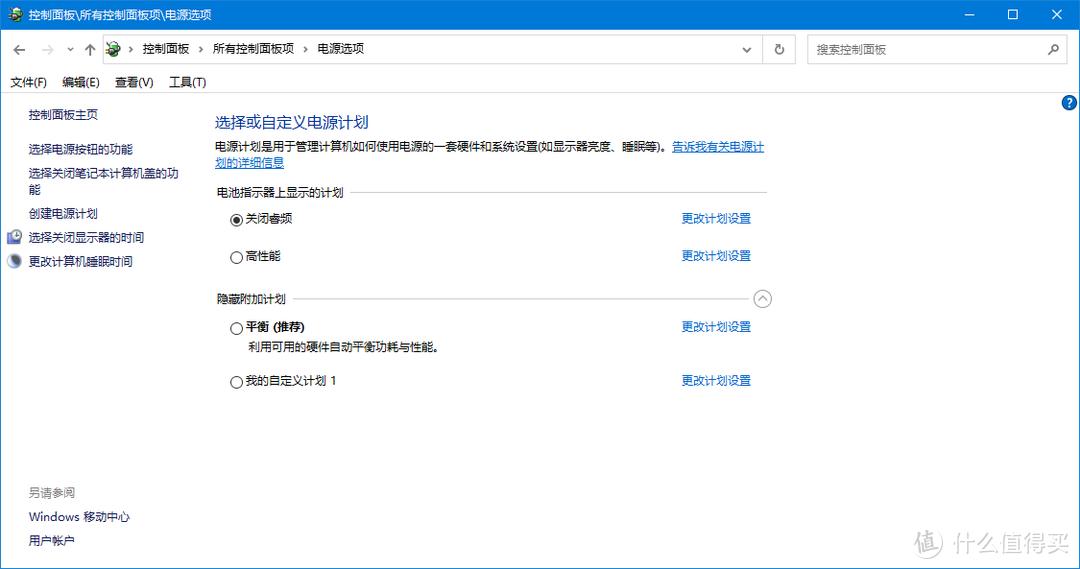Screen dimensions: 1080x569
Task: Click 控制面板 in the breadcrumb
Action: click(x=166, y=49)
